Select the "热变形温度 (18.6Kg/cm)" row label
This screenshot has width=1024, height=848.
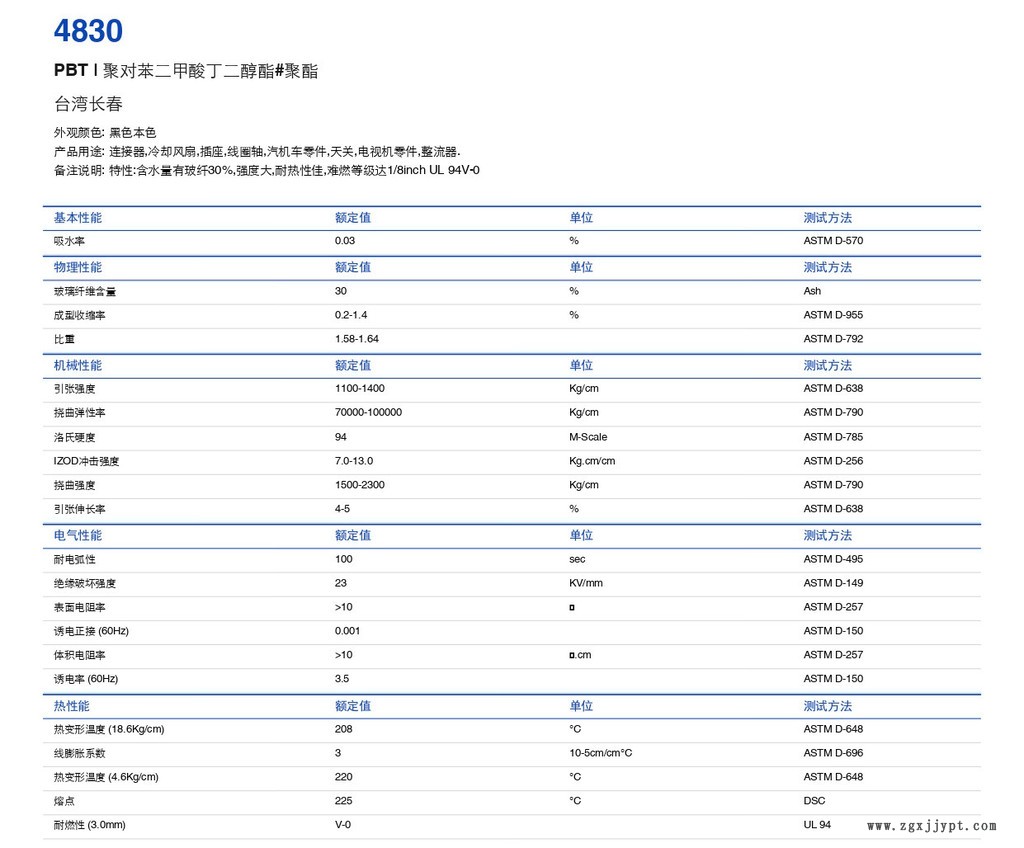click(109, 730)
